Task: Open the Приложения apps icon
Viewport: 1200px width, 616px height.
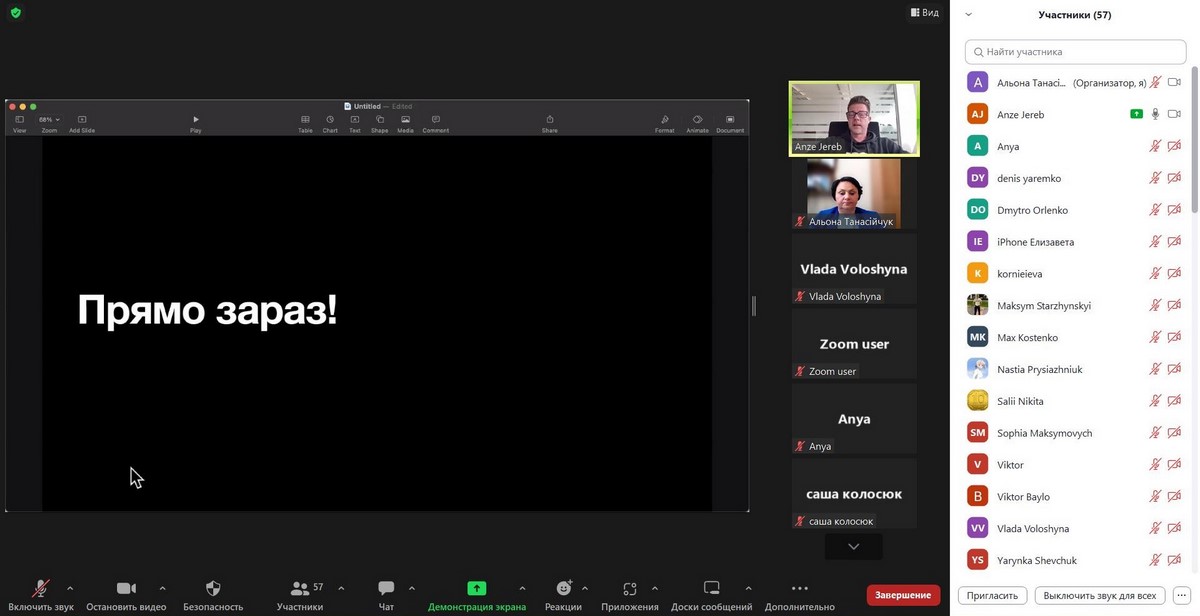Action: coord(630,589)
